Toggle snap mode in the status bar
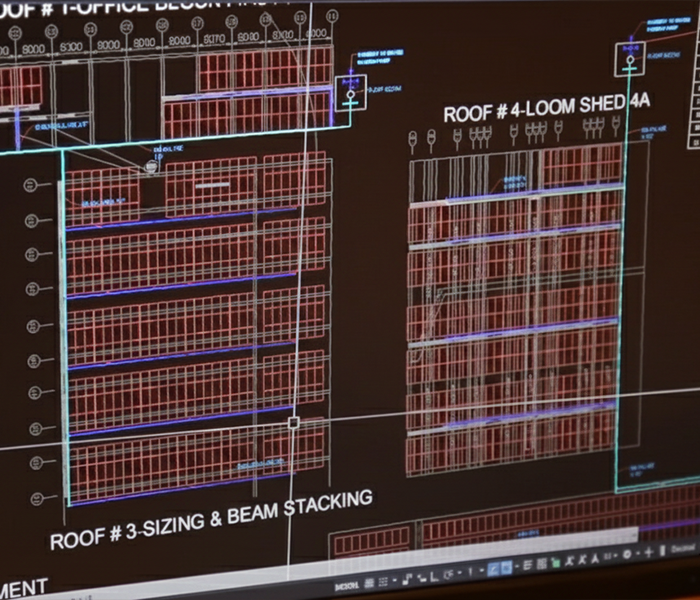This screenshot has height=600, width=700. click(x=384, y=583)
